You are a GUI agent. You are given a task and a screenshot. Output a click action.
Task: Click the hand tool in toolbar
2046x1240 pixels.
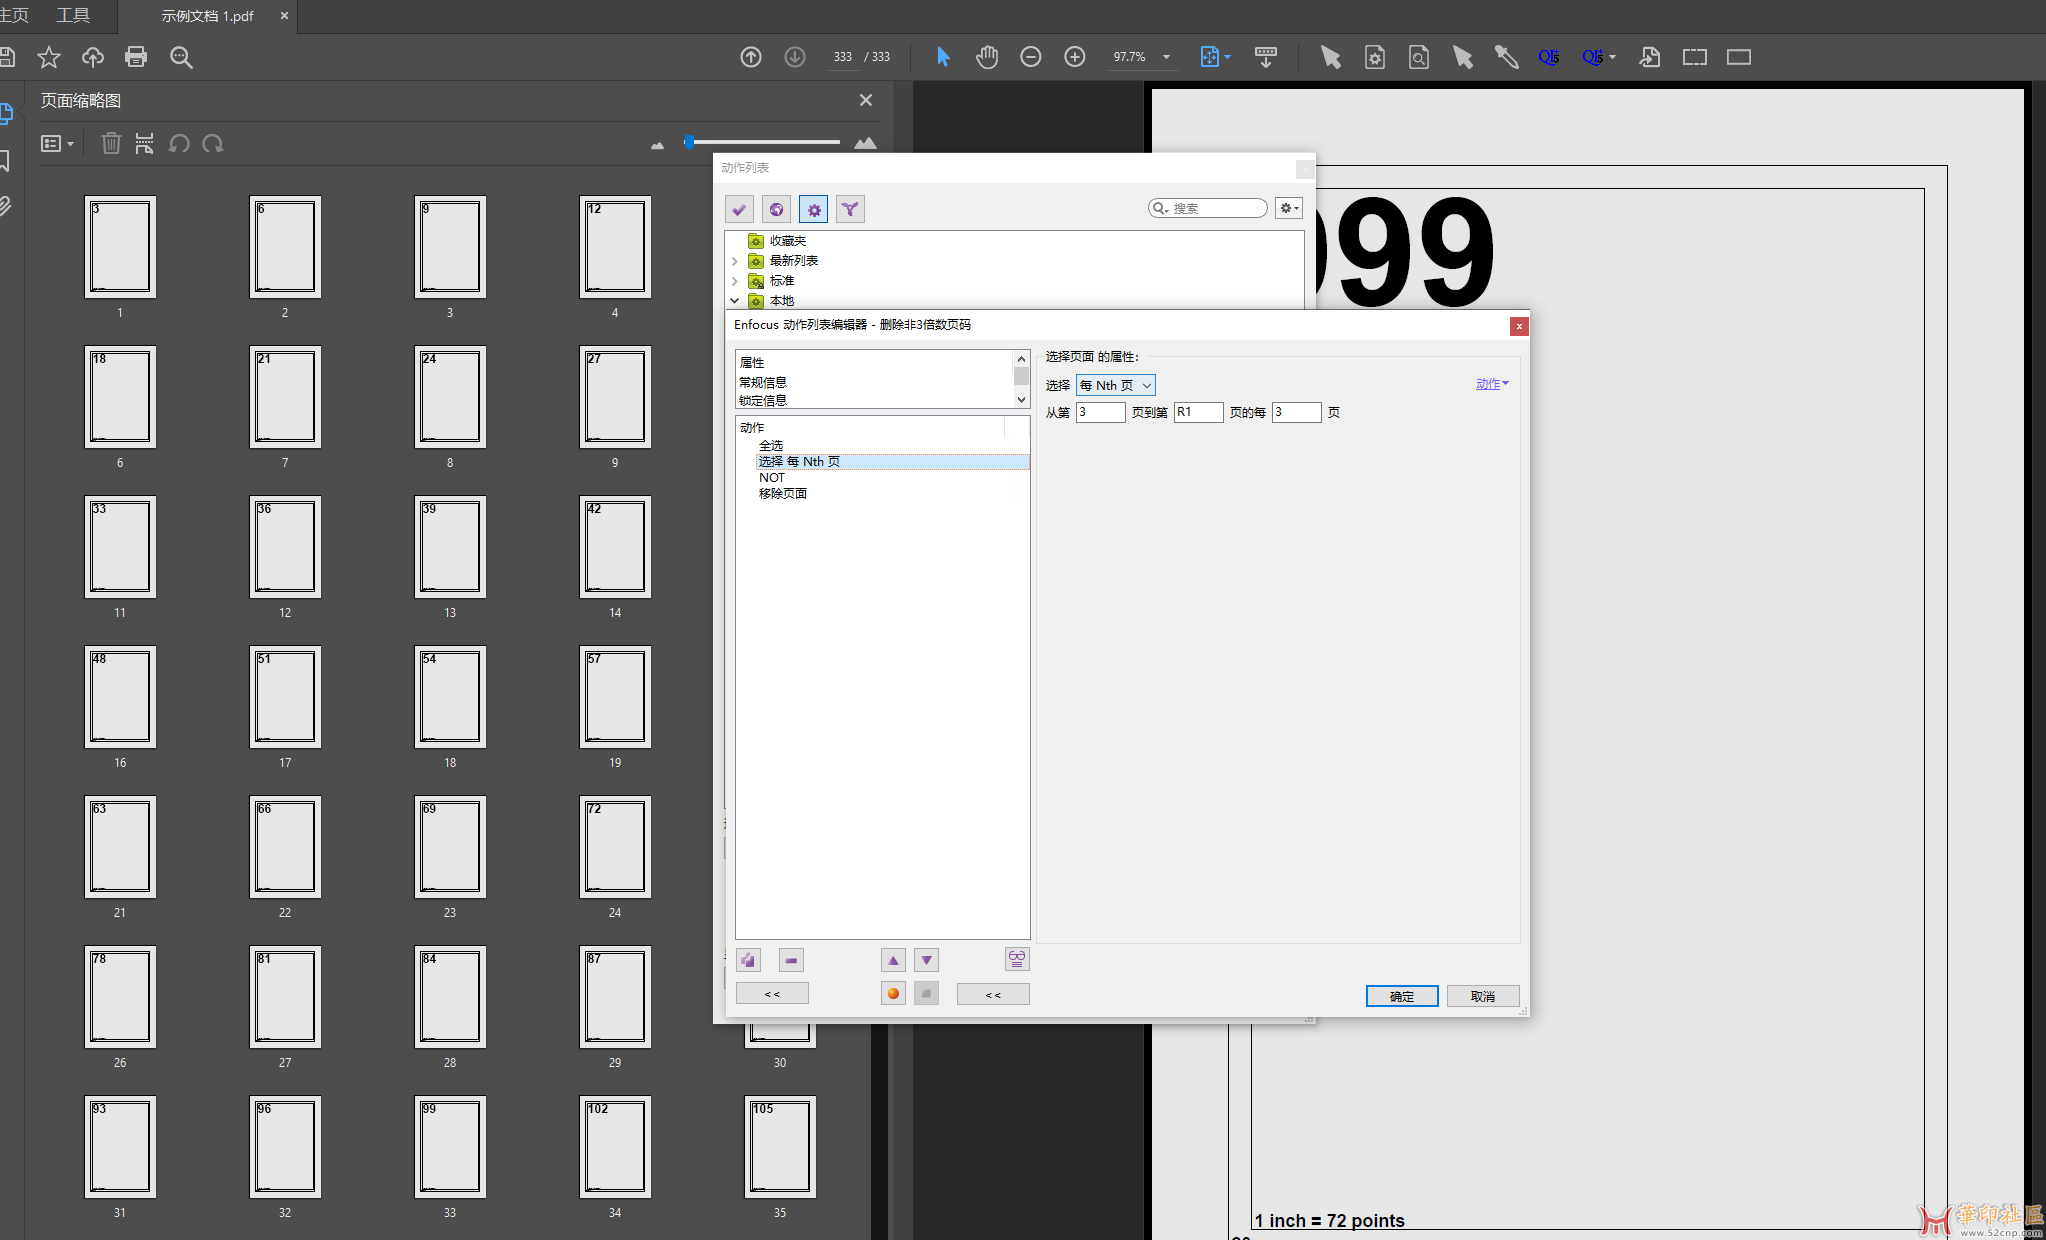coord(987,57)
